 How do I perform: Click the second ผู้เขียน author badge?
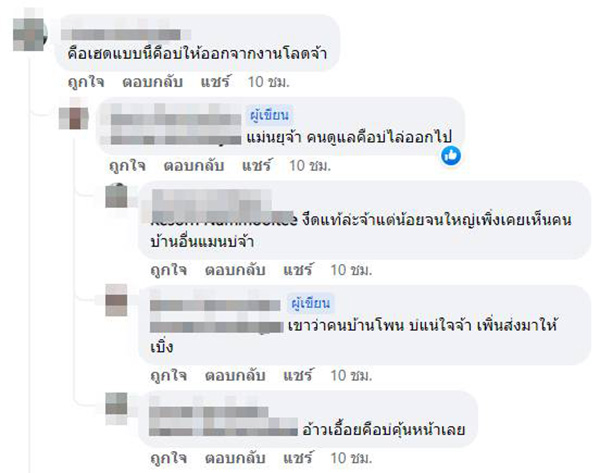tap(310, 303)
